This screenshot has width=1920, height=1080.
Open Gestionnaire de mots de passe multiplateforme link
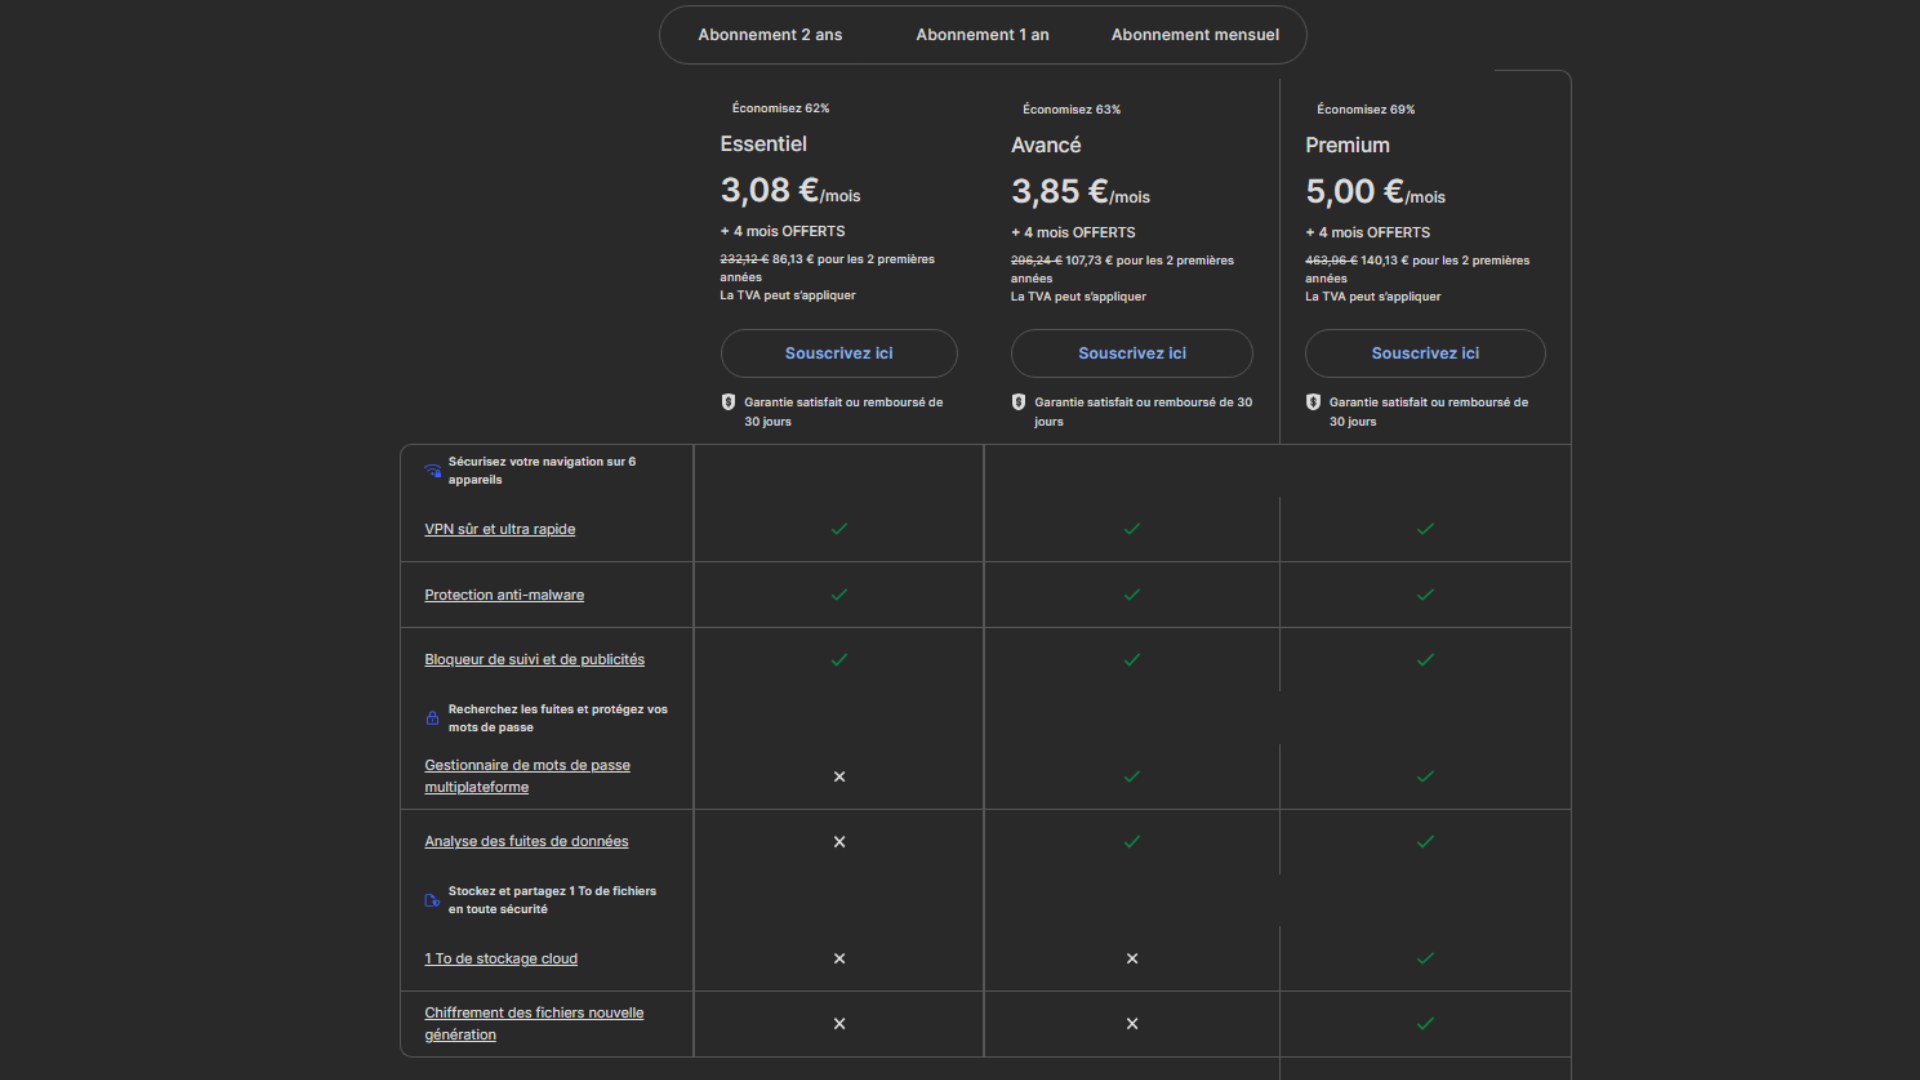point(527,776)
